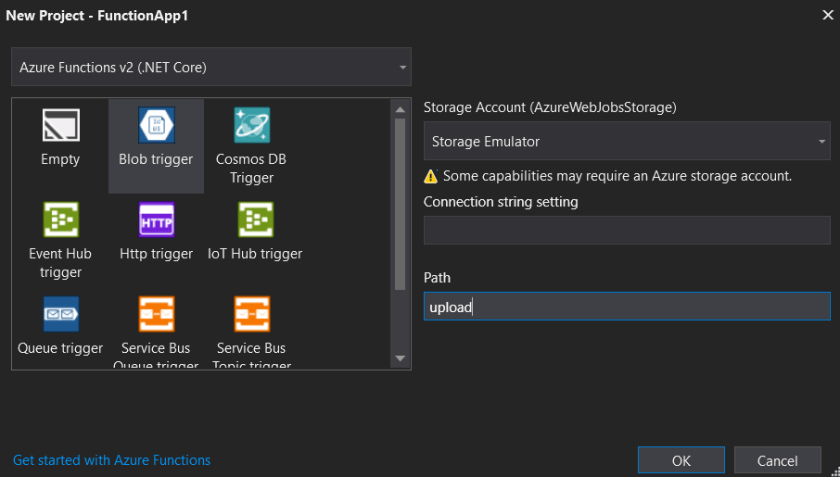This screenshot has height=477, width=840.
Task: Click the storage account warning icon
Action: click(x=431, y=176)
